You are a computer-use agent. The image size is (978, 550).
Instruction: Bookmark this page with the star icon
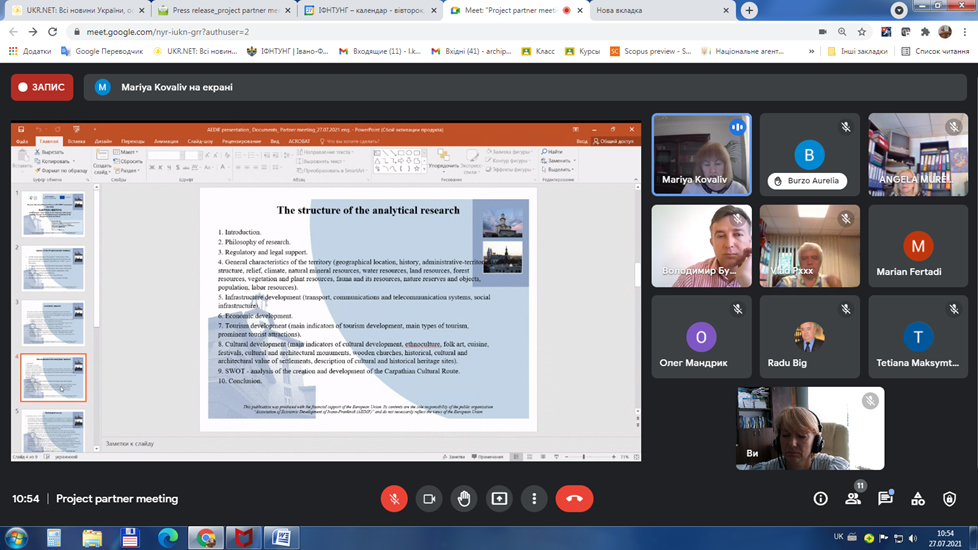(862, 32)
